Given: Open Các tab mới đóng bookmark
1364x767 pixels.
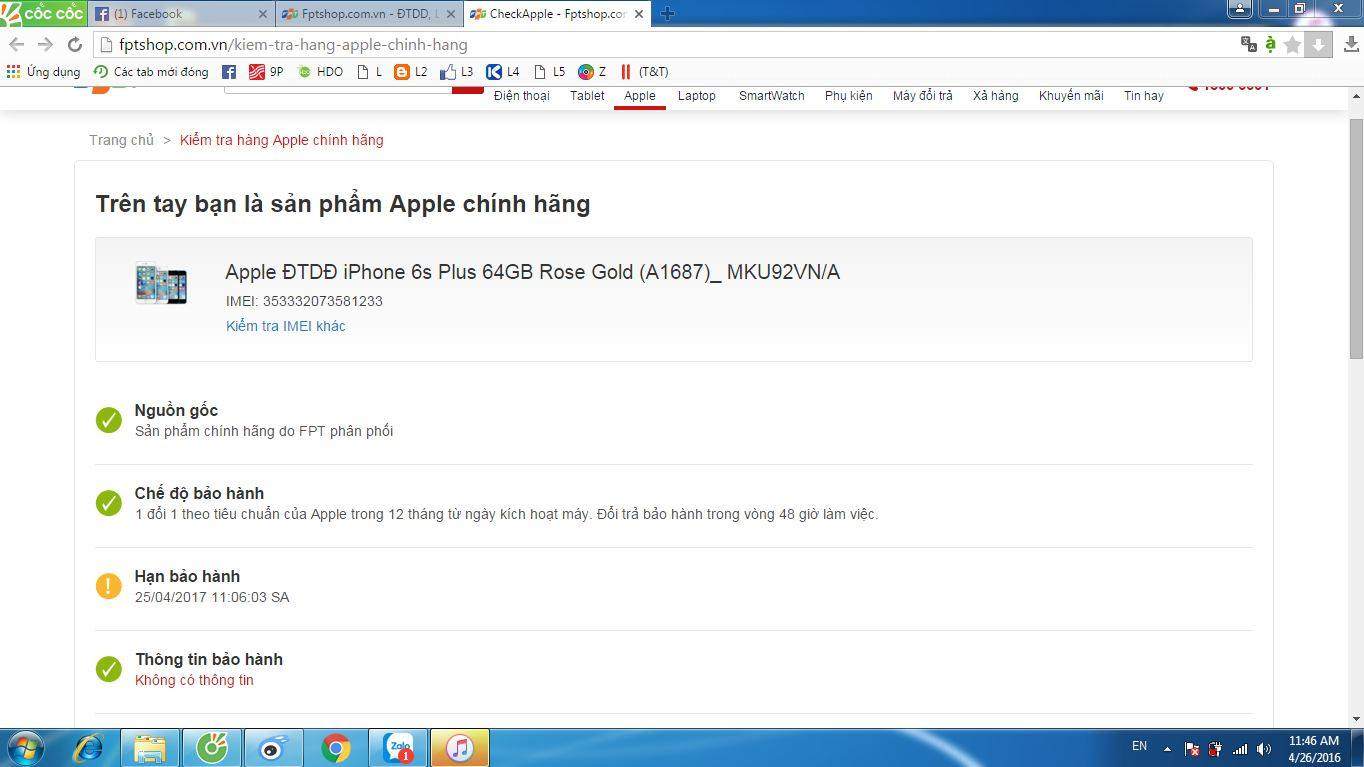Looking at the screenshot, I should (151, 72).
